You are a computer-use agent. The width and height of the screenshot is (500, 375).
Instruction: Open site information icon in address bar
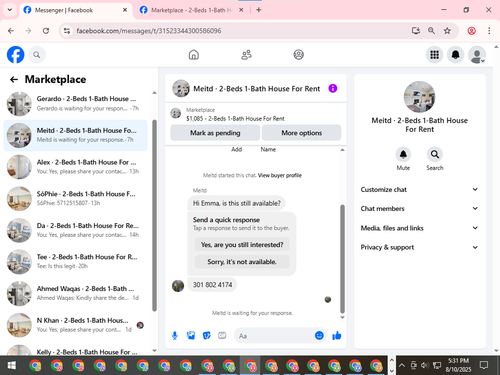[67, 31]
